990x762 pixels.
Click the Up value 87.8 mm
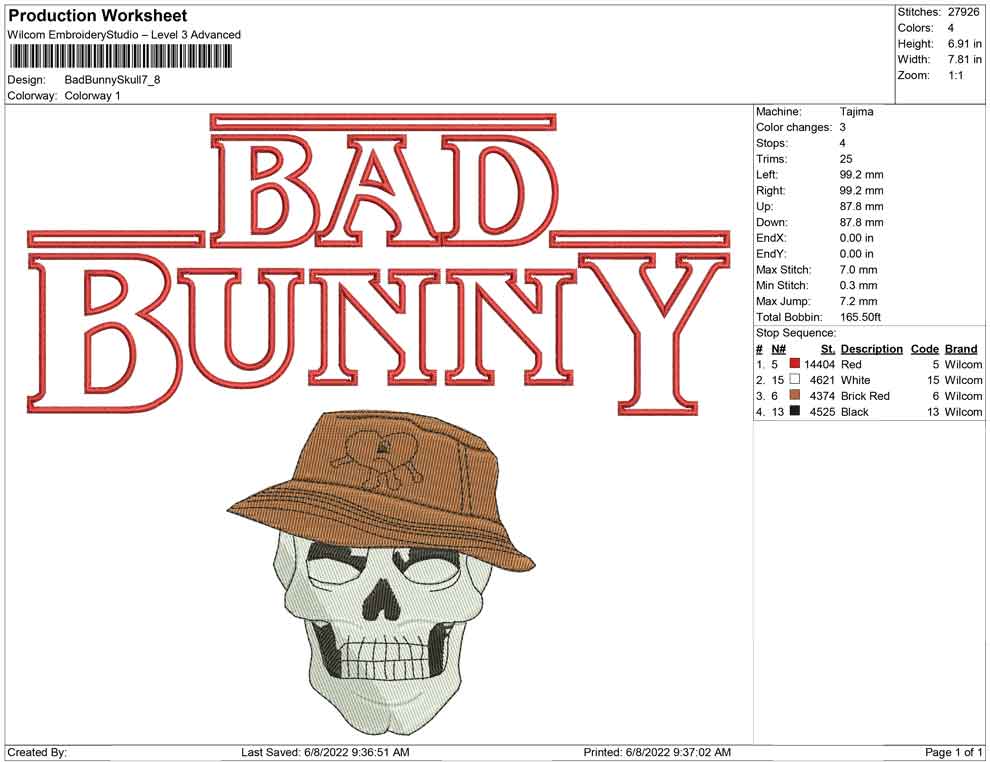[861, 206]
